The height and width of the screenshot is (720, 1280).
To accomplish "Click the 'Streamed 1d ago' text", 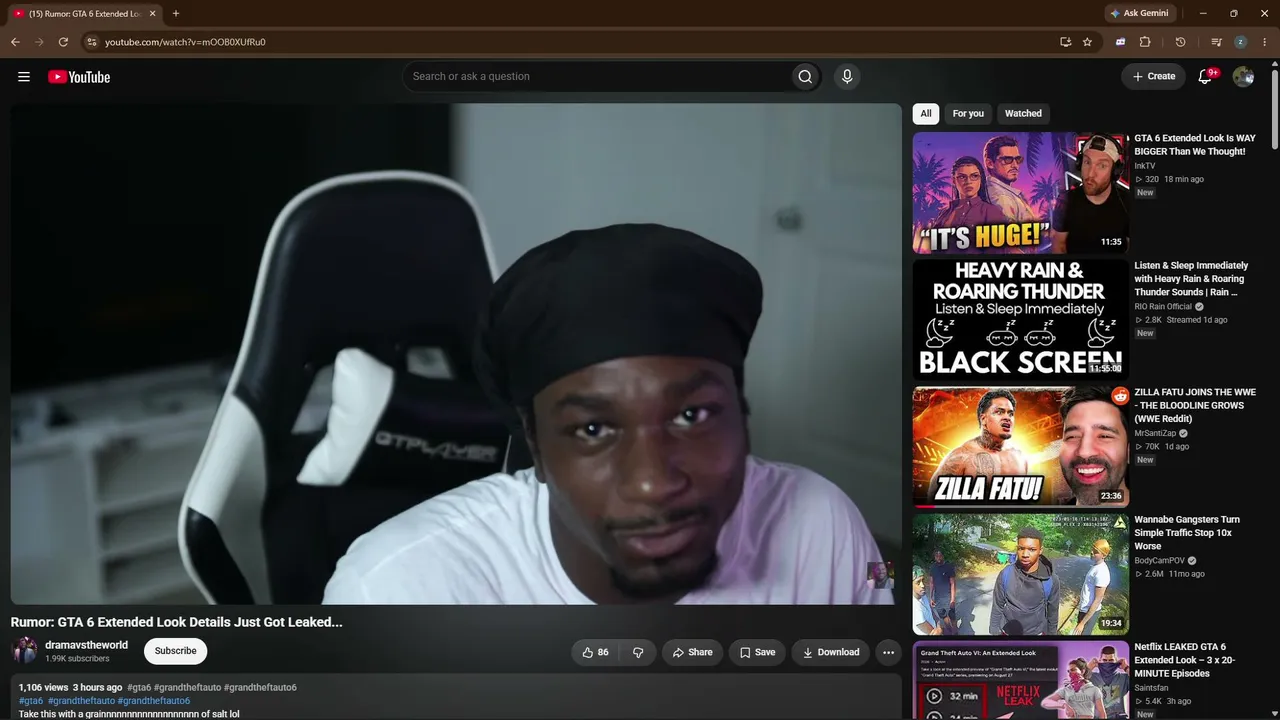I will pyautogui.click(x=1197, y=320).
